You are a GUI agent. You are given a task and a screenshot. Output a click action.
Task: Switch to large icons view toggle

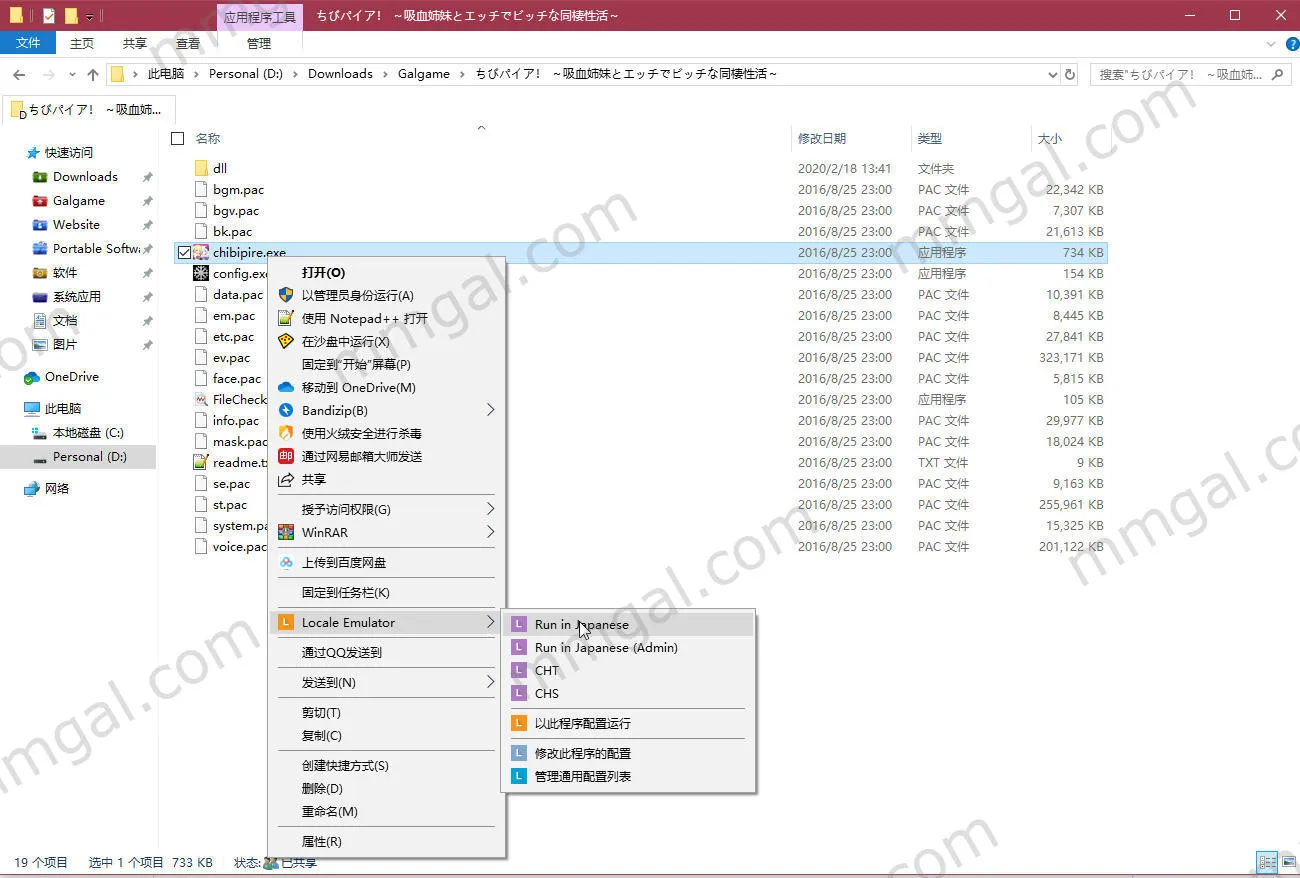click(1288, 862)
